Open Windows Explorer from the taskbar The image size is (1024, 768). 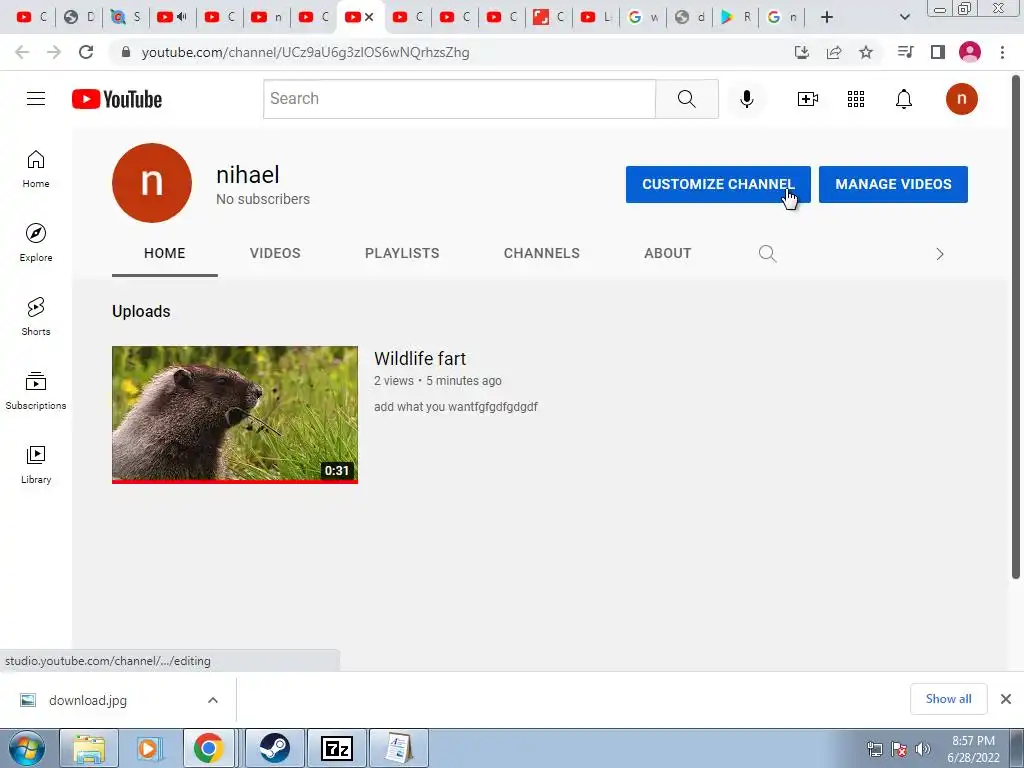click(x=89, y=748)
